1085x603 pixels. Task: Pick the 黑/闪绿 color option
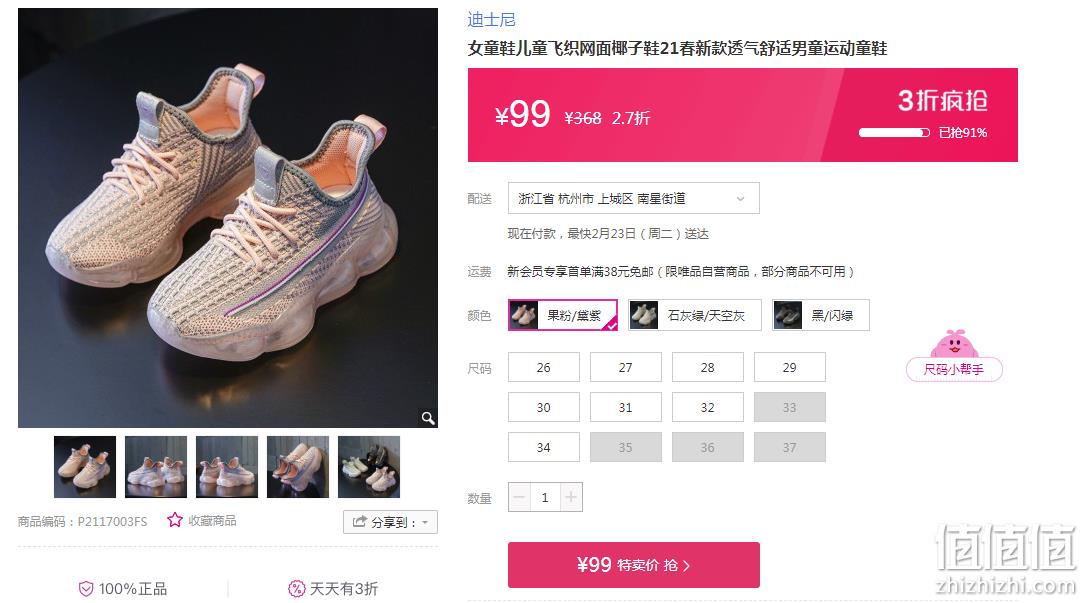(x=821, y=315)
